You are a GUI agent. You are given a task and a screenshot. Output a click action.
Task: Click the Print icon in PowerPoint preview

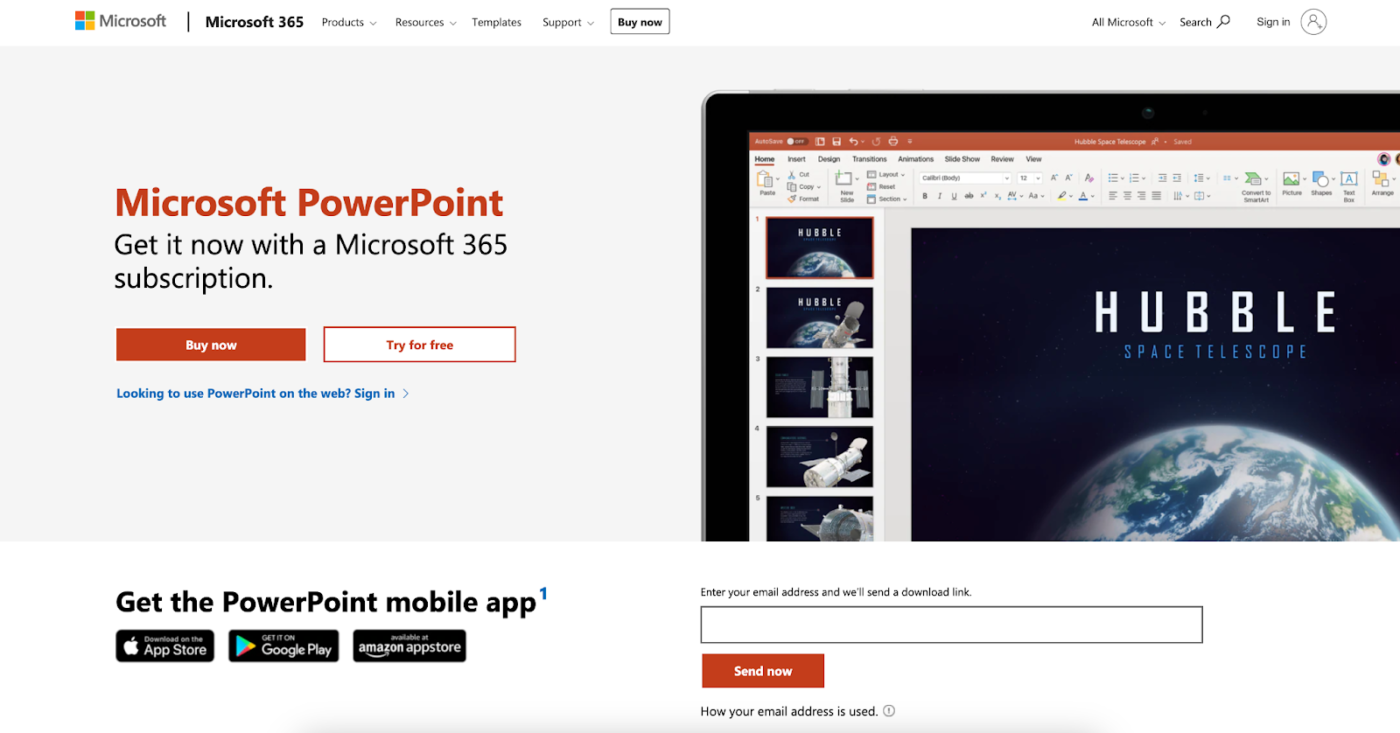tap(893, 142)
